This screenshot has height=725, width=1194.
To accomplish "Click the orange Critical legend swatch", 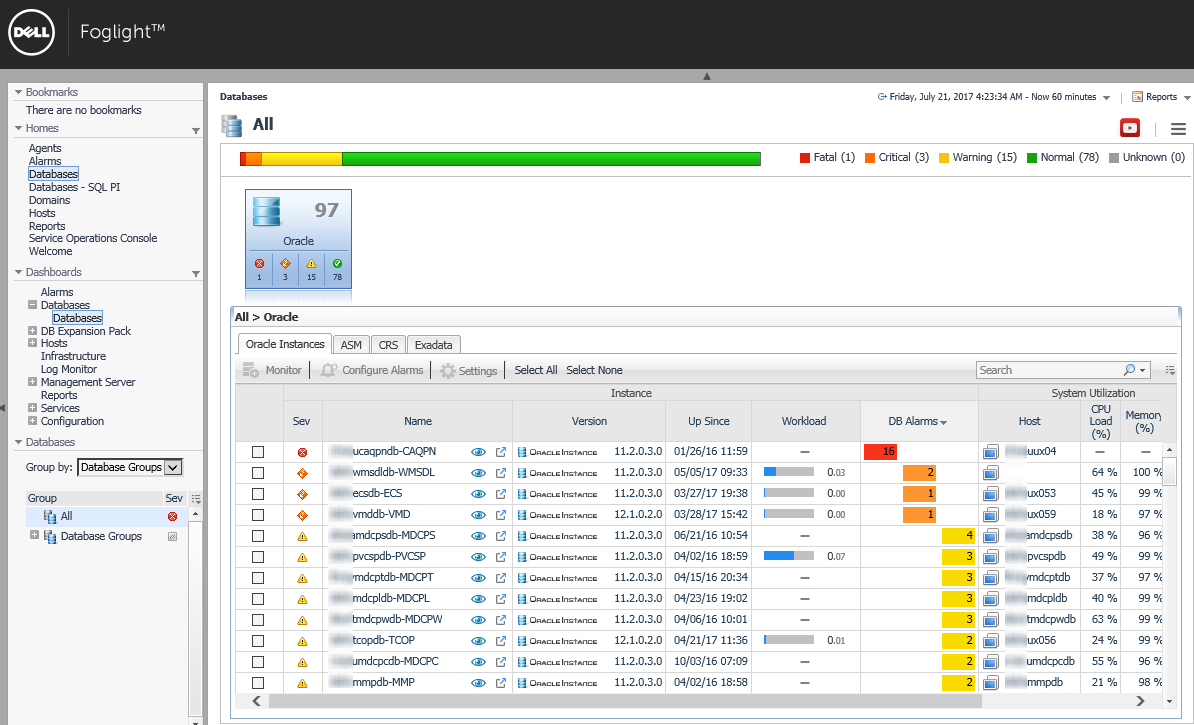I will [870, 158].
